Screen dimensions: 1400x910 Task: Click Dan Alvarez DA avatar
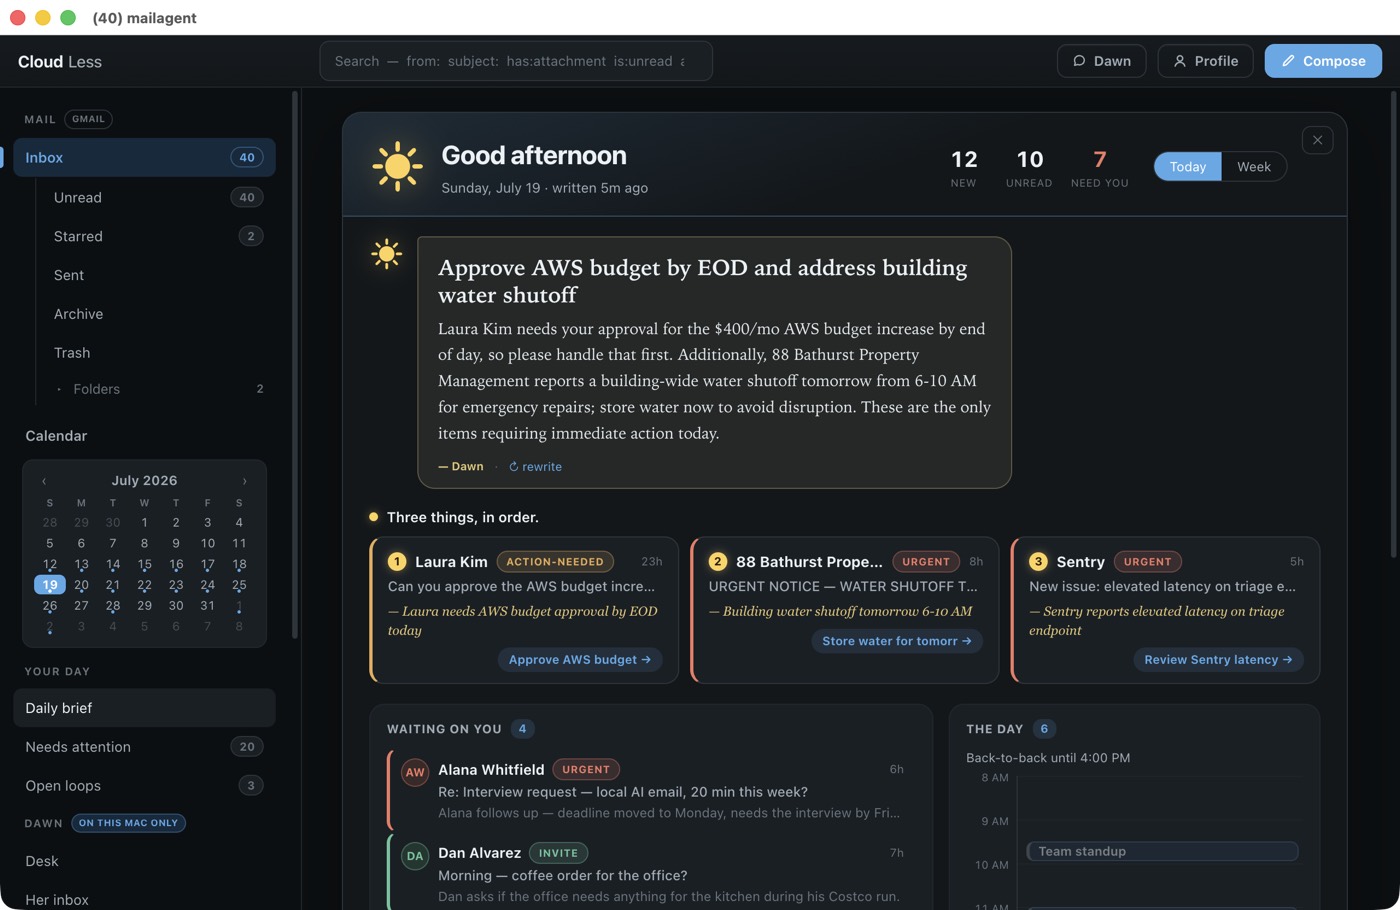tap(415, 856)
